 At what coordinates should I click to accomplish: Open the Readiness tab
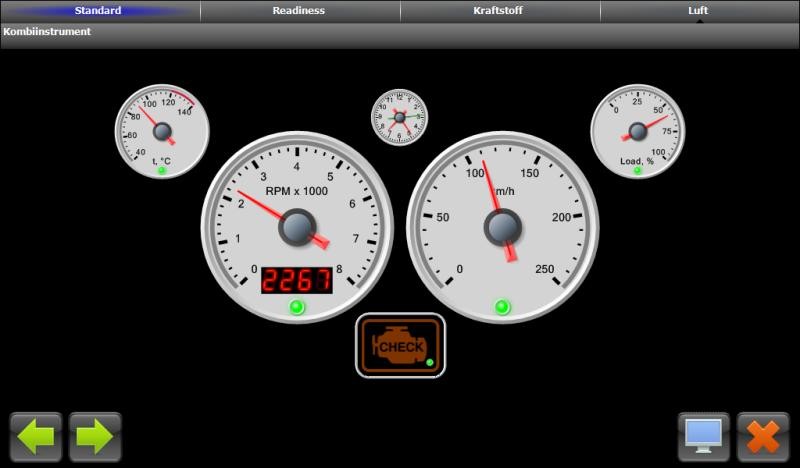pos(299,11)
